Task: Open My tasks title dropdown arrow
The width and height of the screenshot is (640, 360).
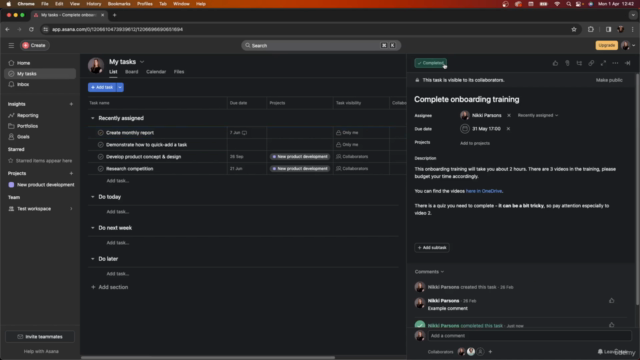Action: (142, 62)
